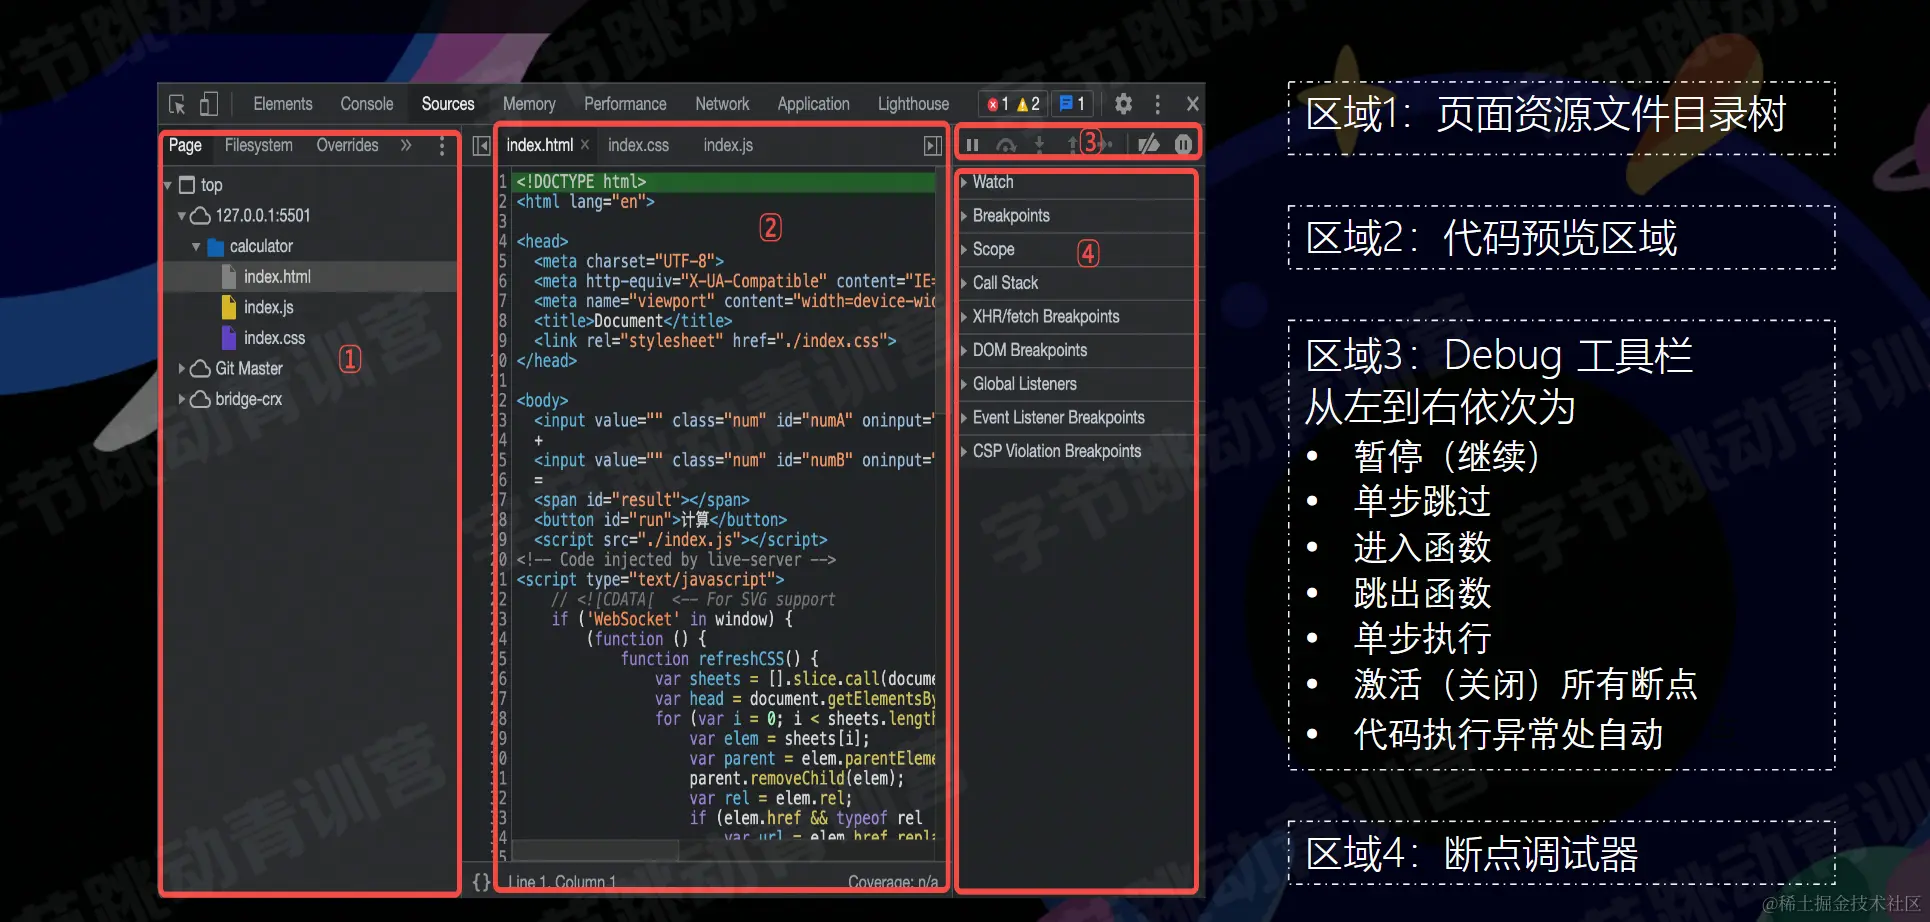This screenshot has width=1930, height=922.
Task: Open the Lighthouse panel tab
Action: [x=914, y=104]
